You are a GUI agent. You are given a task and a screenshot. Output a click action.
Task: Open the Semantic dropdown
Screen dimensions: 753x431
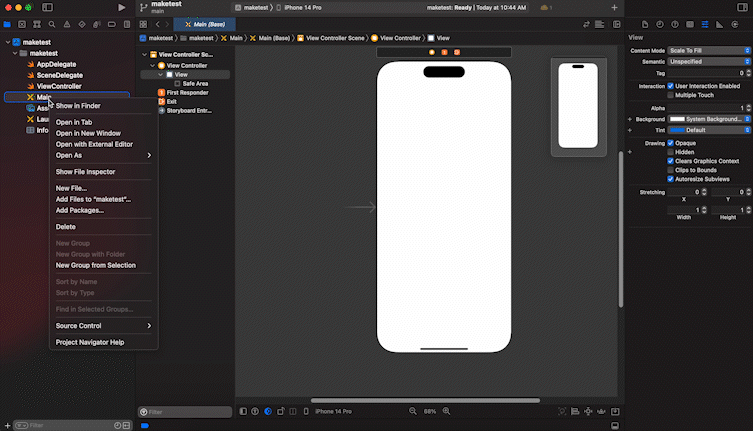point(709,61)
